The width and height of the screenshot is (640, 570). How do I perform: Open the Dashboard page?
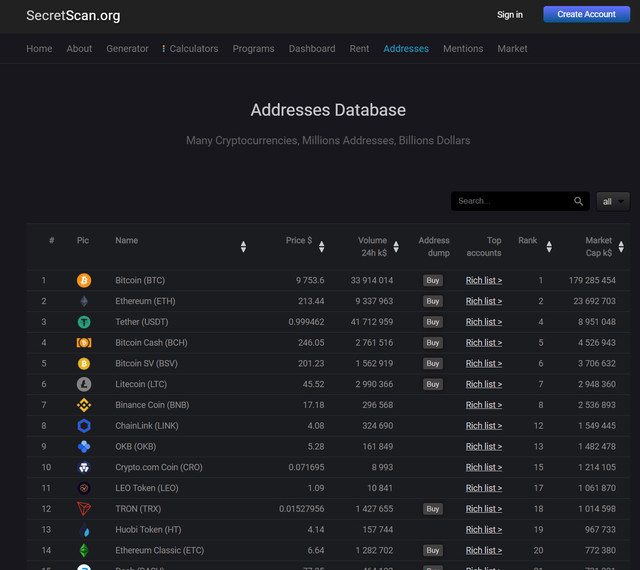point(312,49)
